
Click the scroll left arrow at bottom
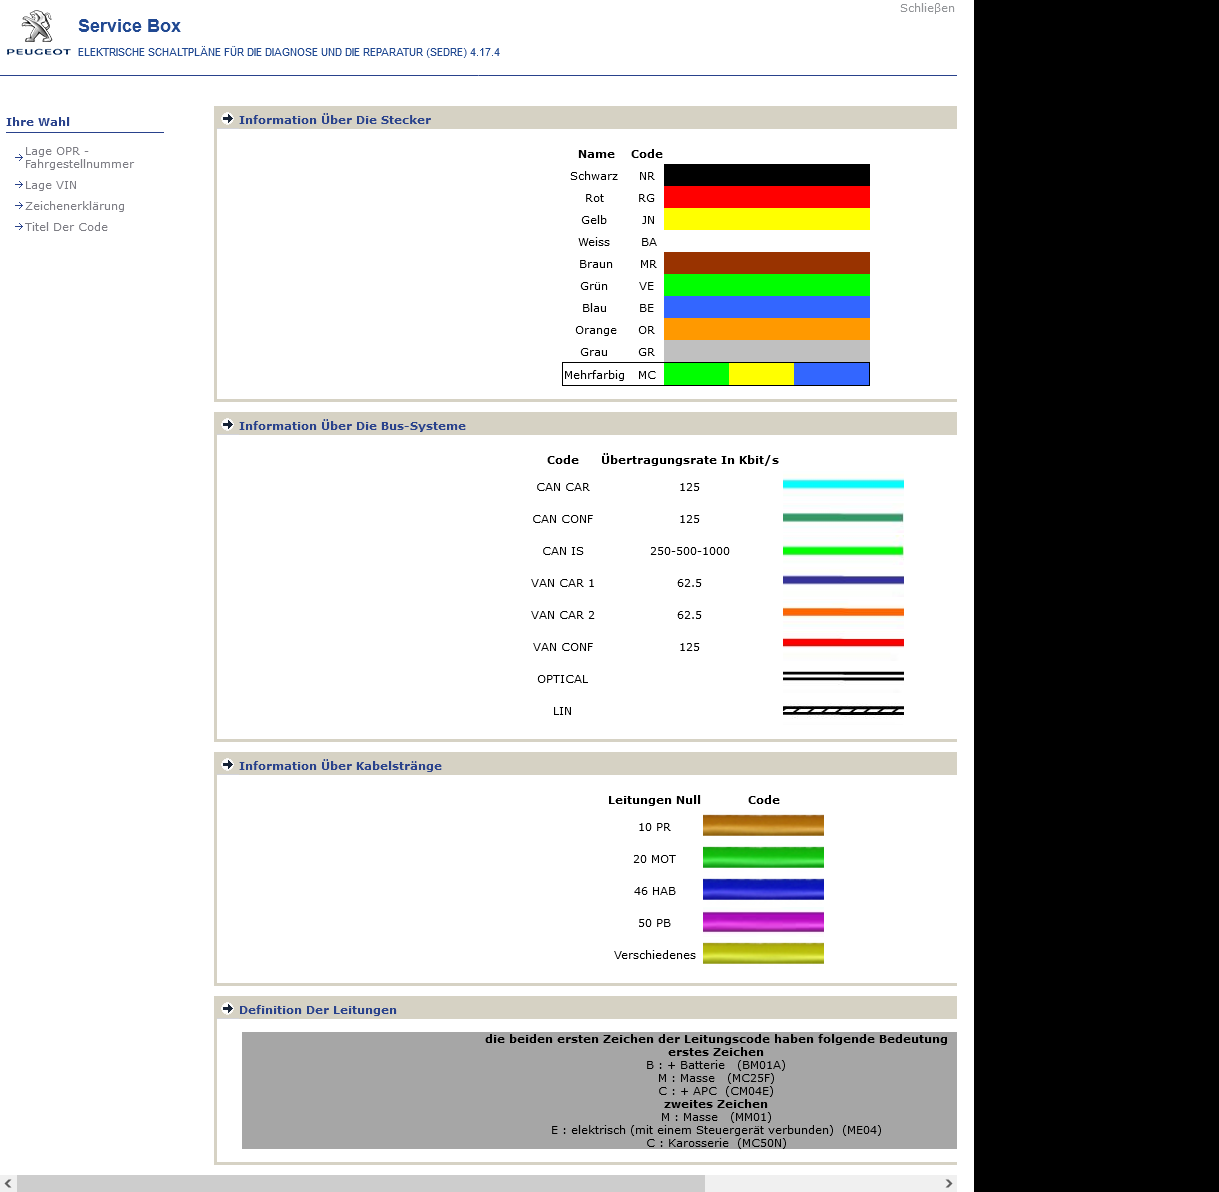9,1184
